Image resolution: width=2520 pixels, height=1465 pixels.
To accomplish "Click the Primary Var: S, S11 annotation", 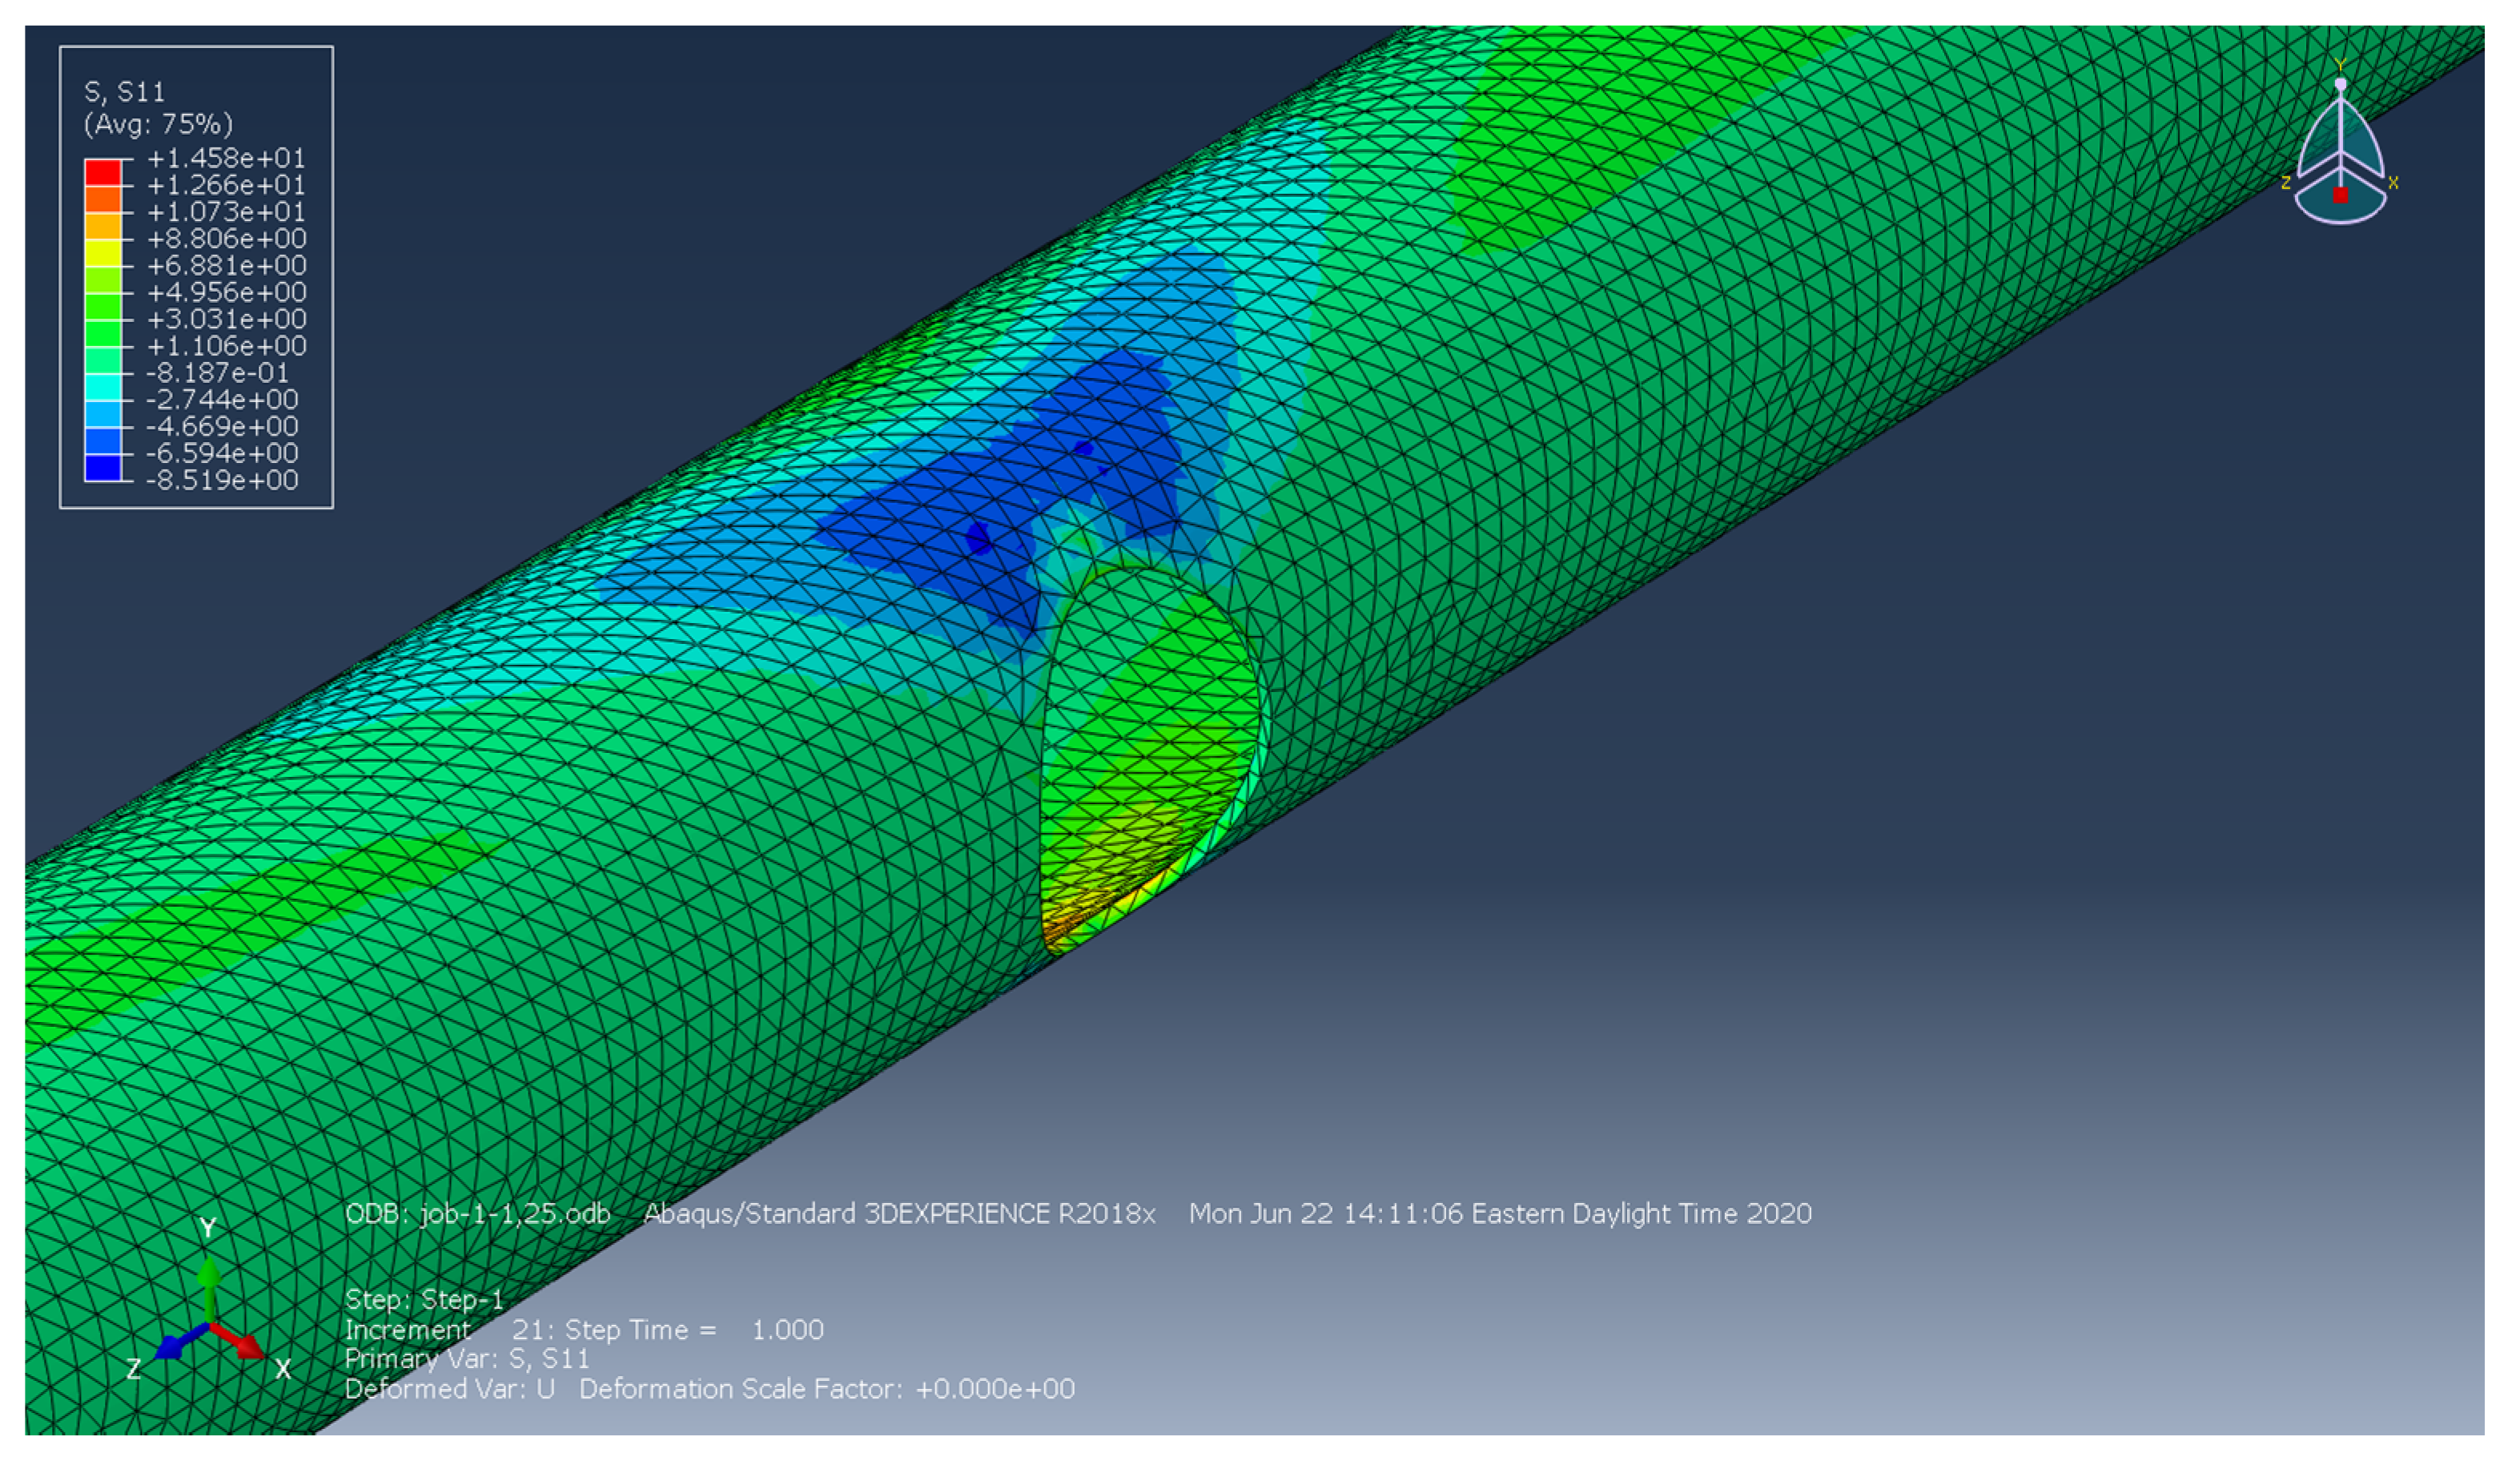I will [467, 1359].
